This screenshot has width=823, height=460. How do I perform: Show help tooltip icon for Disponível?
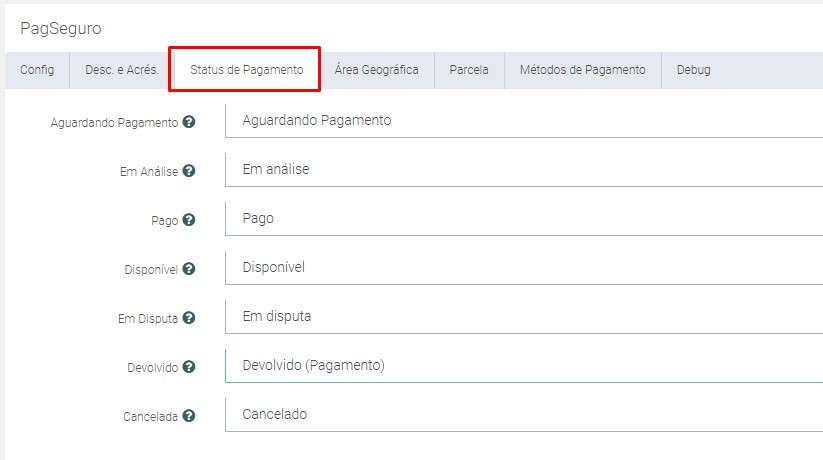pos(189,269)
